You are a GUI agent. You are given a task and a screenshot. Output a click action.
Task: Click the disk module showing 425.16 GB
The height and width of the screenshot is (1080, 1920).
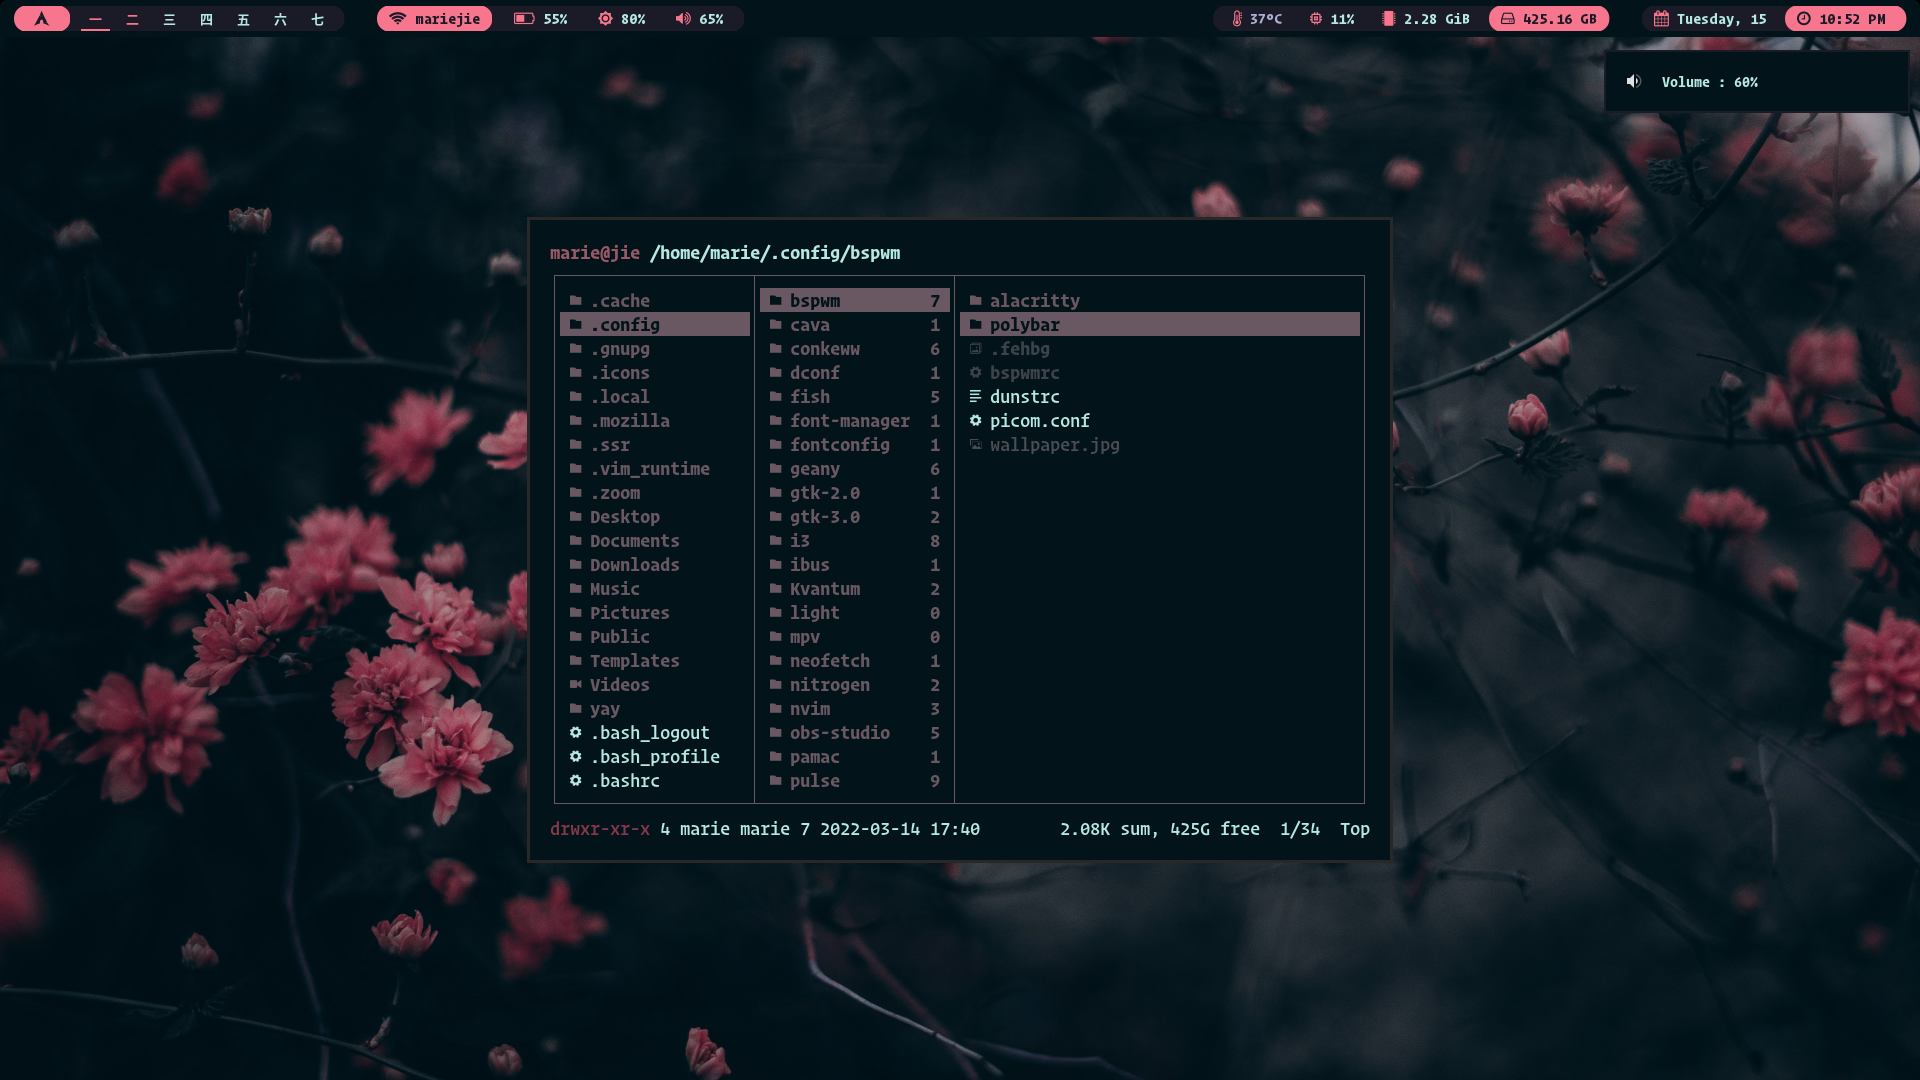pyautogui.click(x=1549, y=17)
